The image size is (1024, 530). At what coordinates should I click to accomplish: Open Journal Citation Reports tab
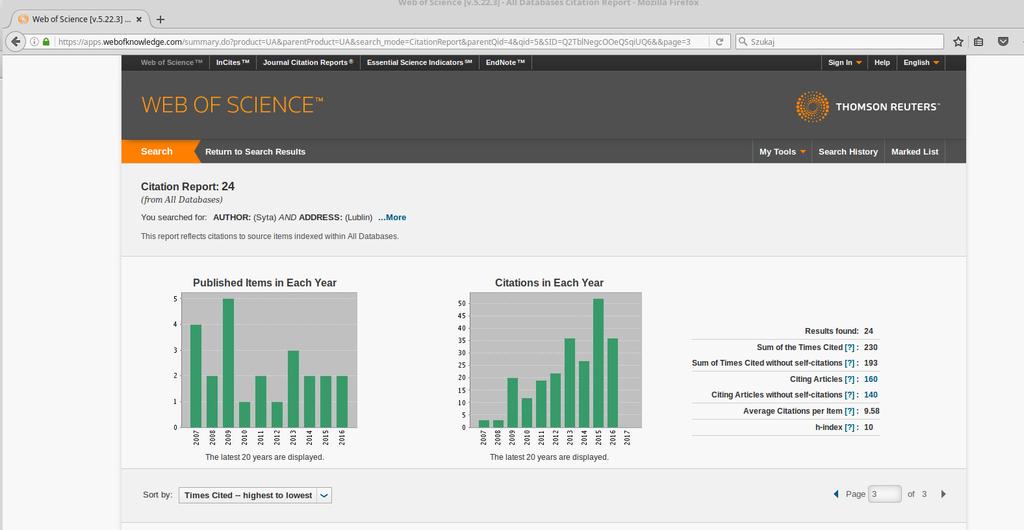pyautogui.click(x=308, y=63)
